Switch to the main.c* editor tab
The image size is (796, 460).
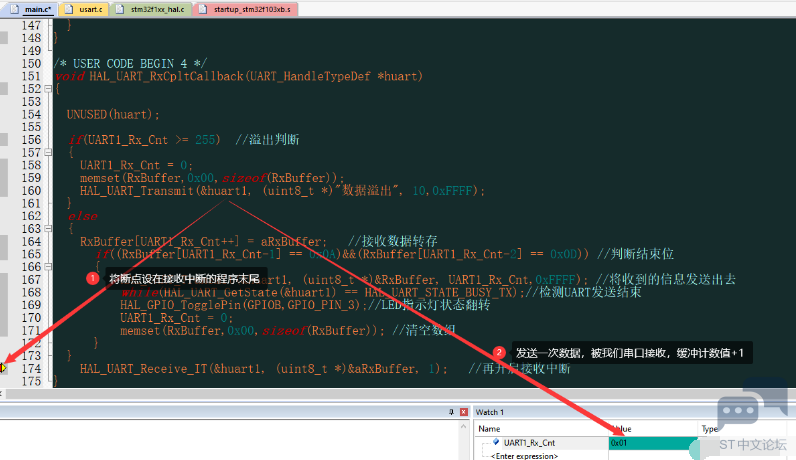[x=31, y=9]
